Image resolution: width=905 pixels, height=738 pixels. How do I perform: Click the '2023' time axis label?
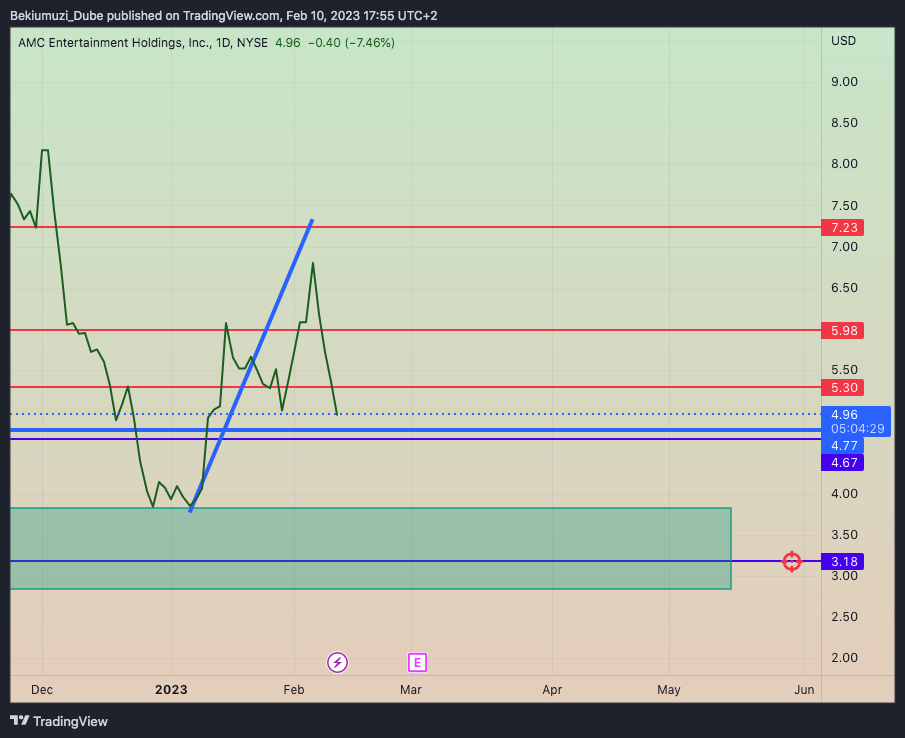(171, 690)
